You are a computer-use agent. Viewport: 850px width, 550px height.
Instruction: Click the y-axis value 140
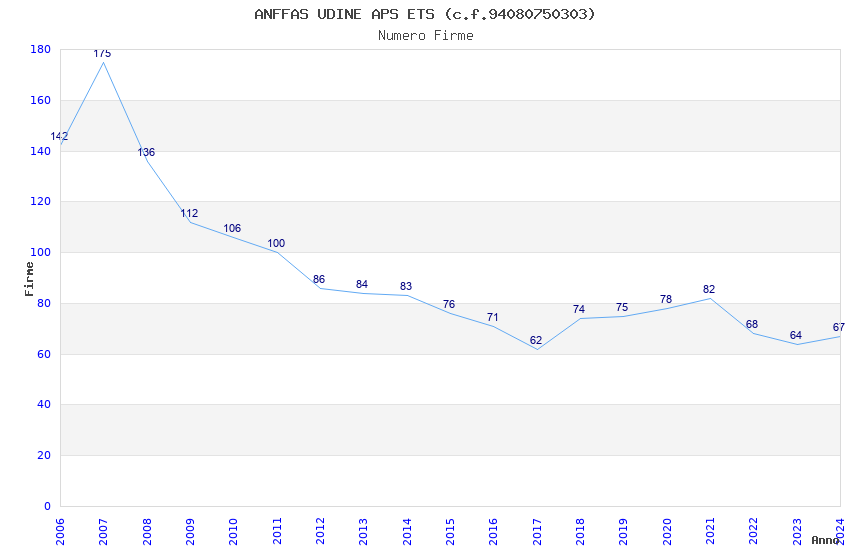point(41,151)
